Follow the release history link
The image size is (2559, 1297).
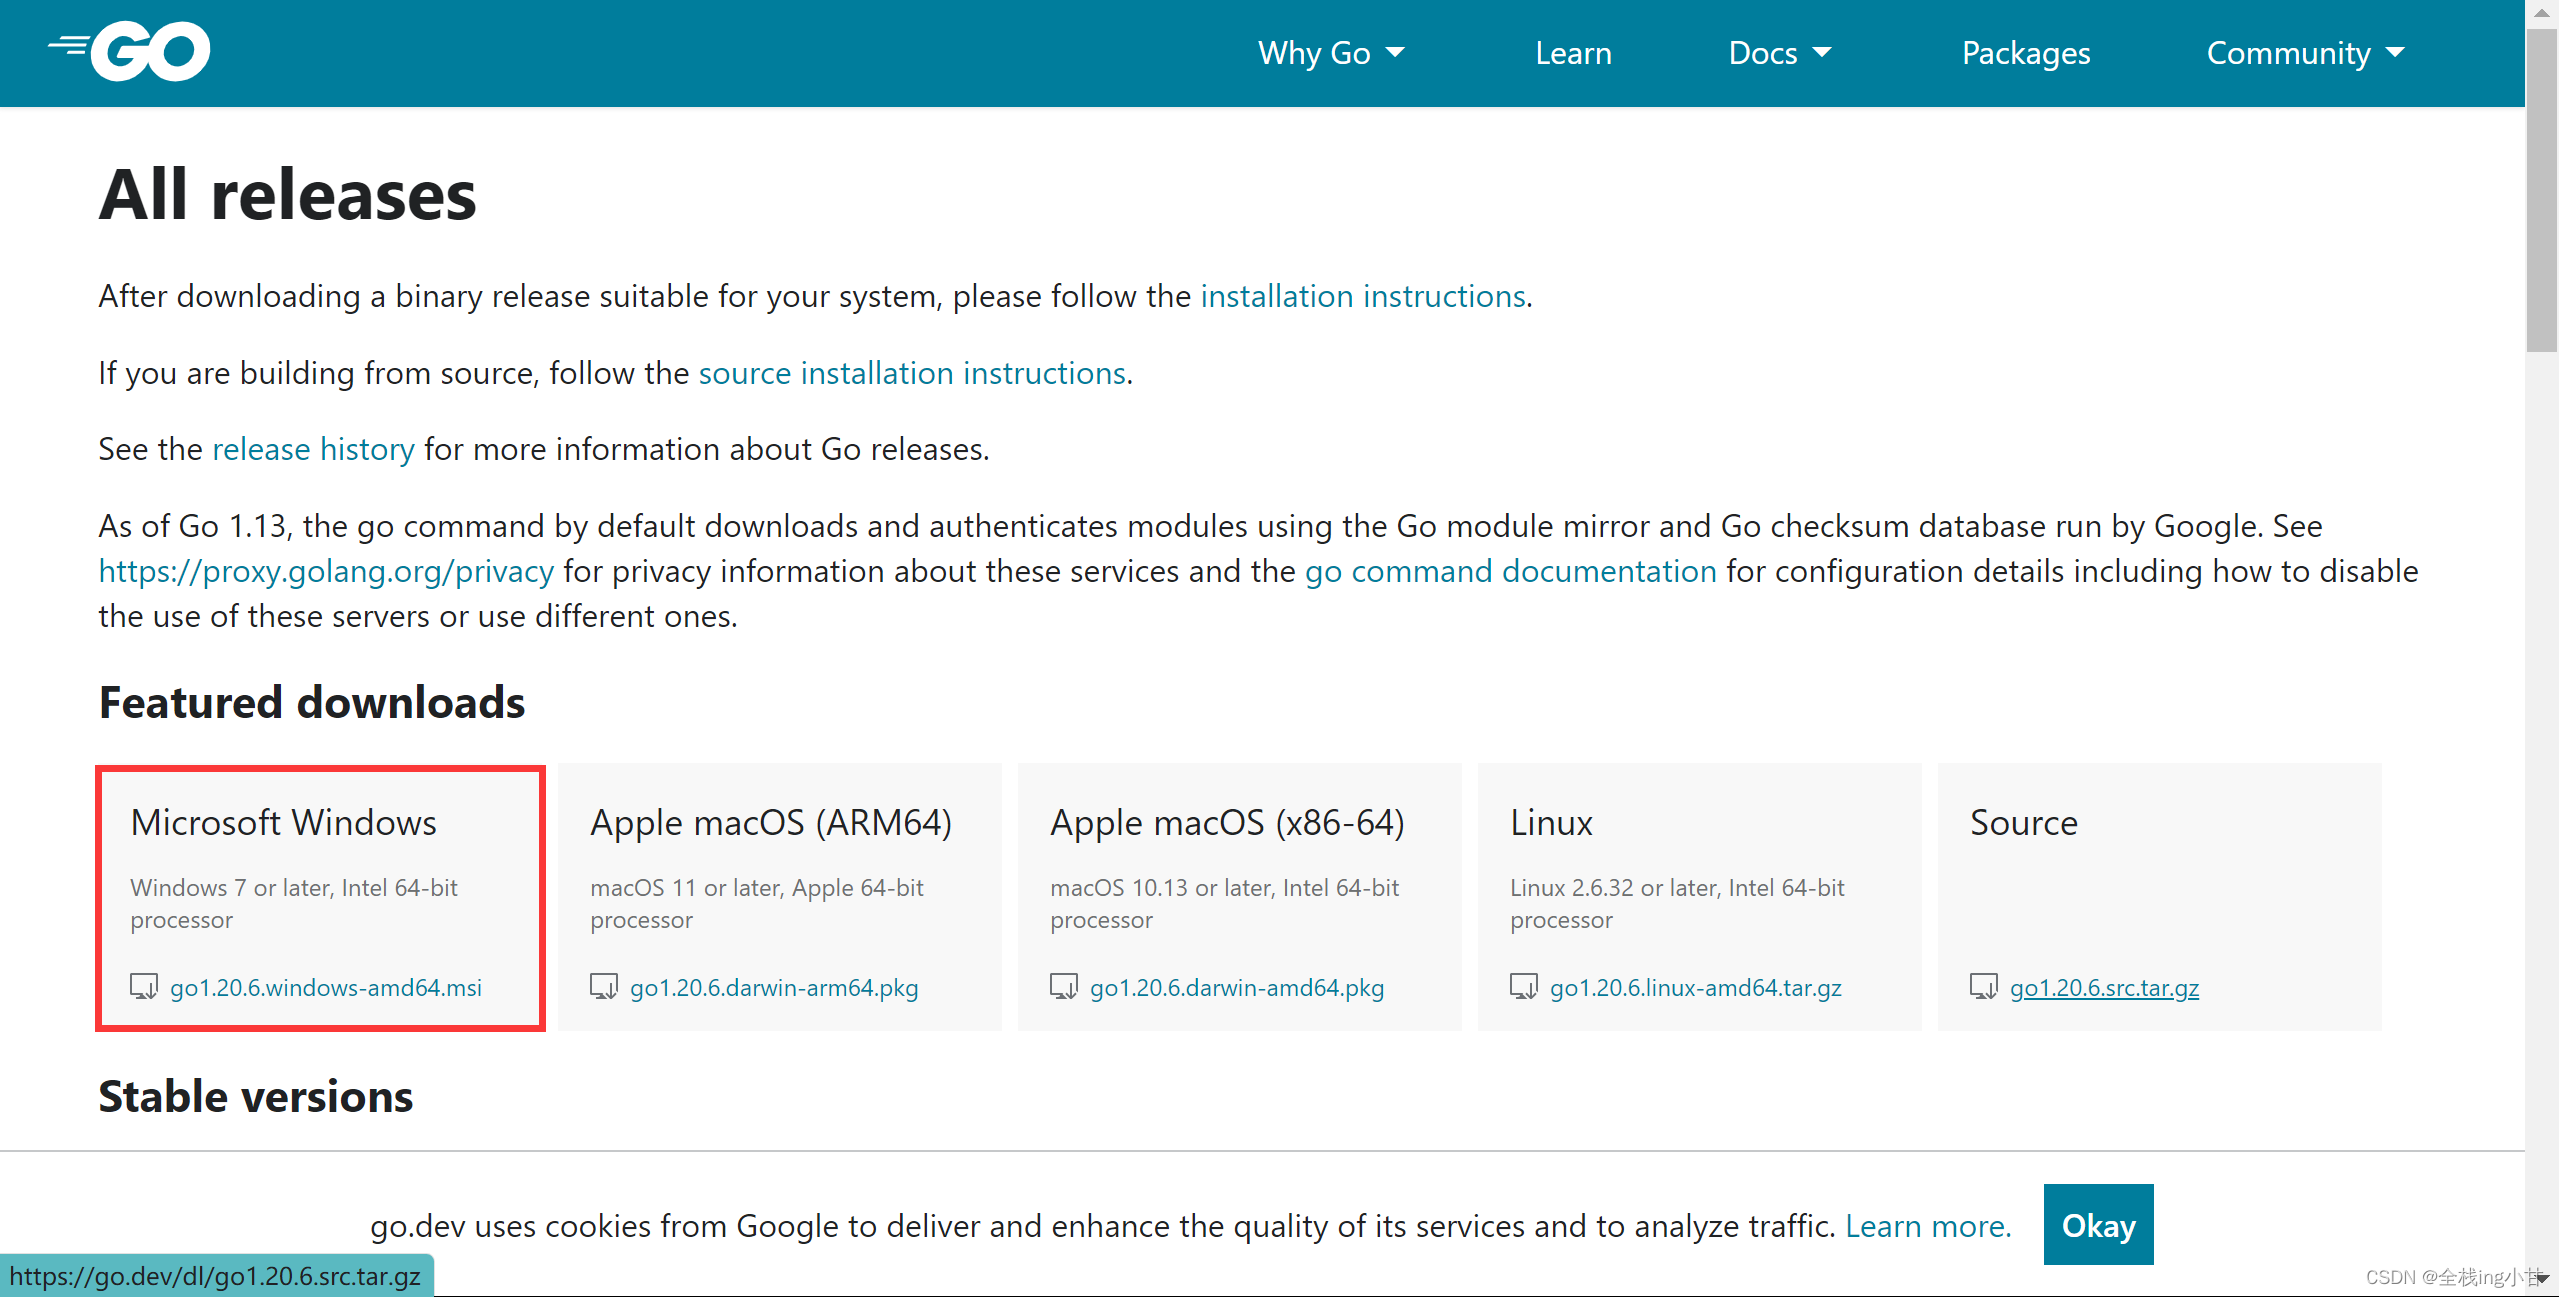pos(313,449)
